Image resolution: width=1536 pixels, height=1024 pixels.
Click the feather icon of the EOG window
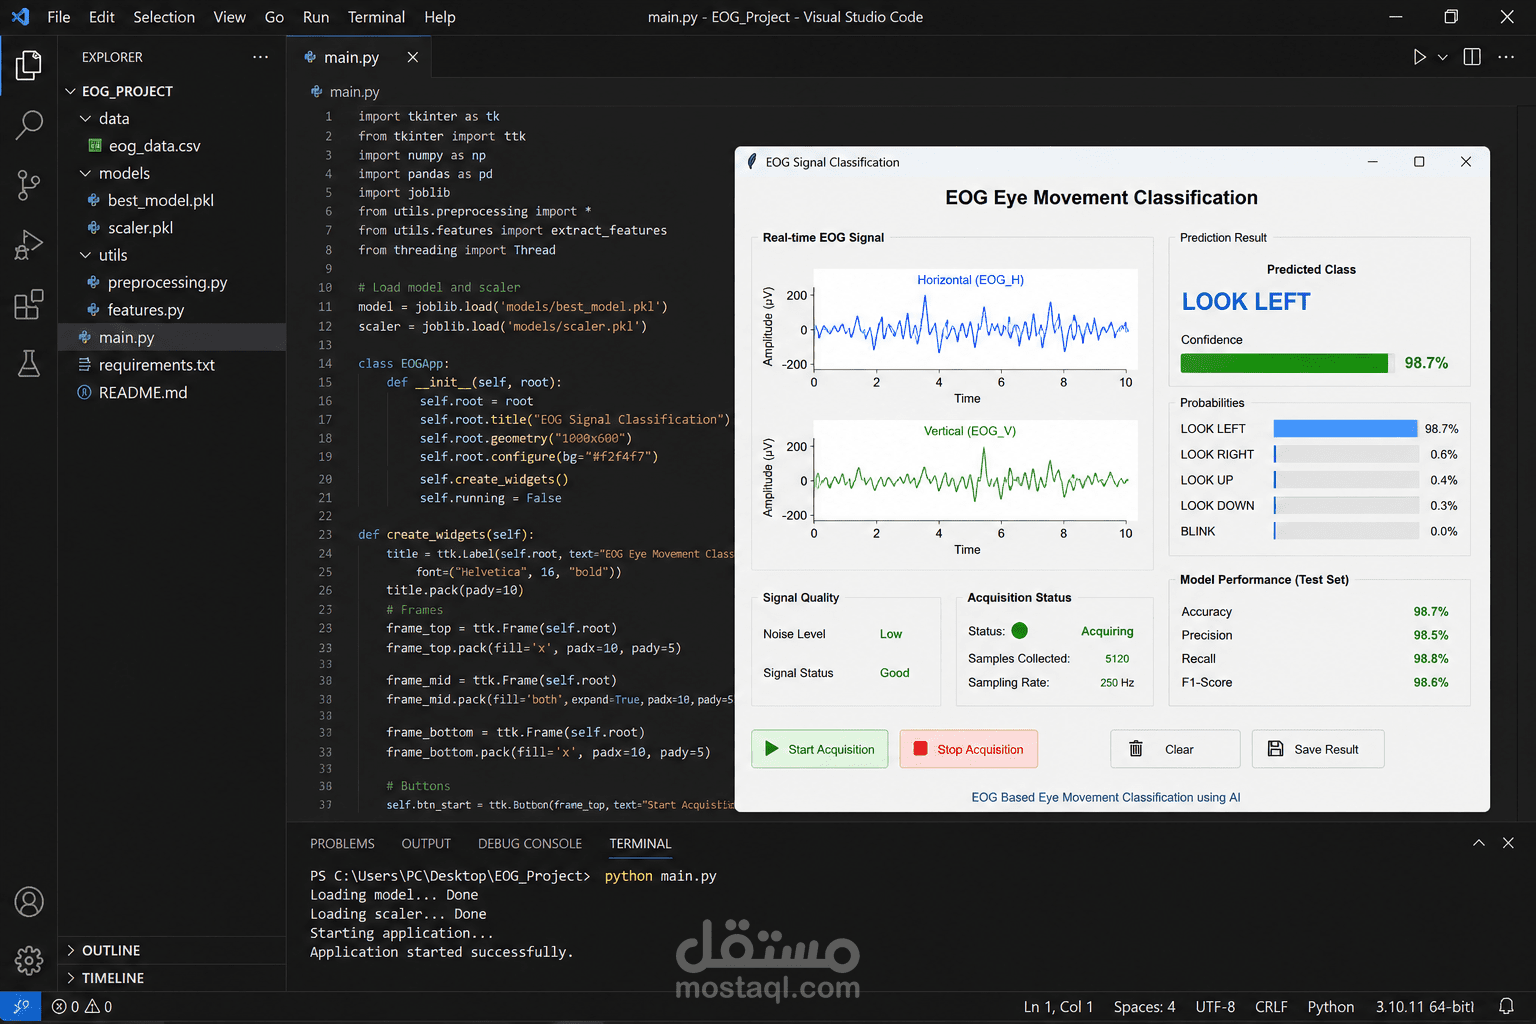tap(752, 162)
